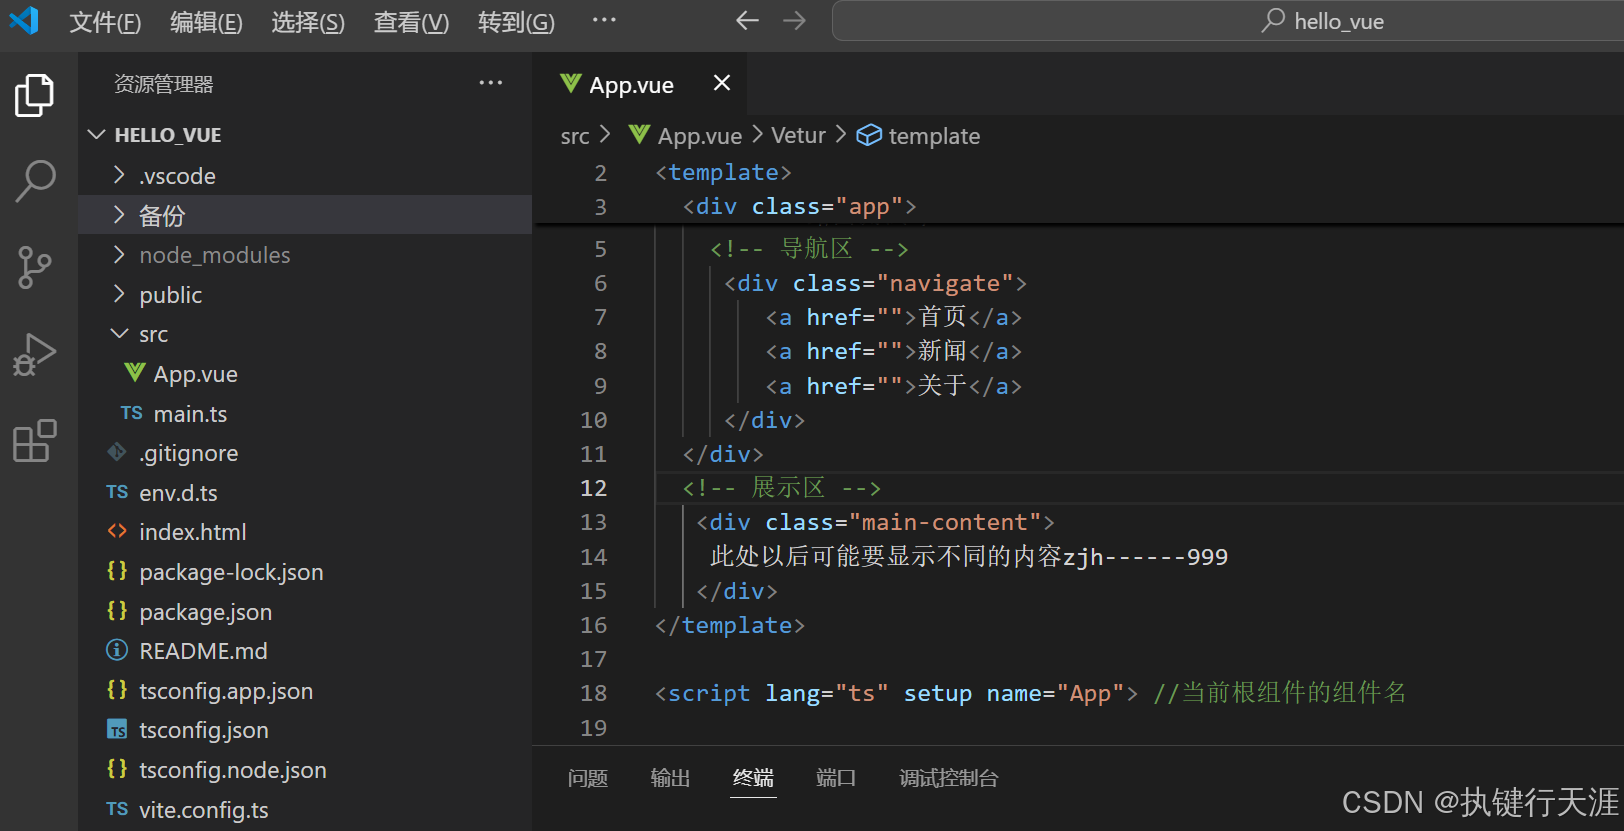
Task: Open the 选择(S) menu
Action: [308, 22]
